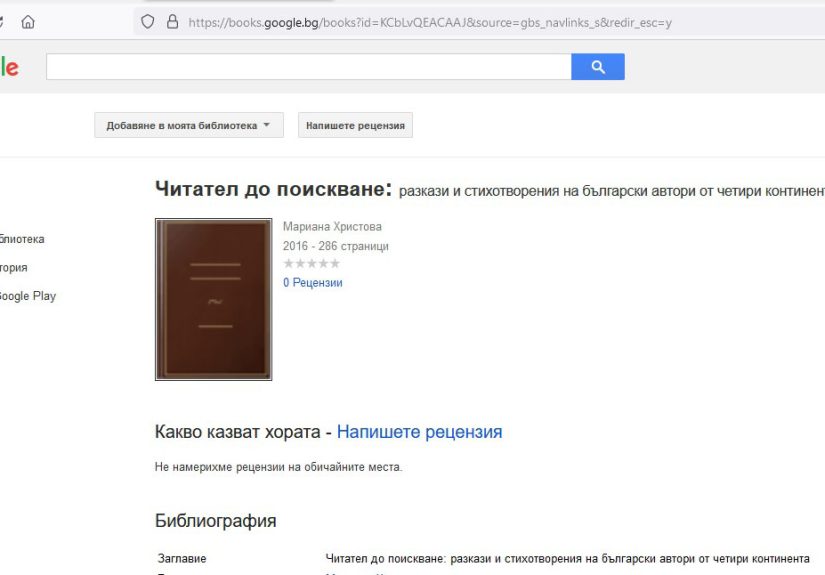Click the browser reload icon
Image resolution: width=825 pixels, height=575 pixels.
click(1, 22)
